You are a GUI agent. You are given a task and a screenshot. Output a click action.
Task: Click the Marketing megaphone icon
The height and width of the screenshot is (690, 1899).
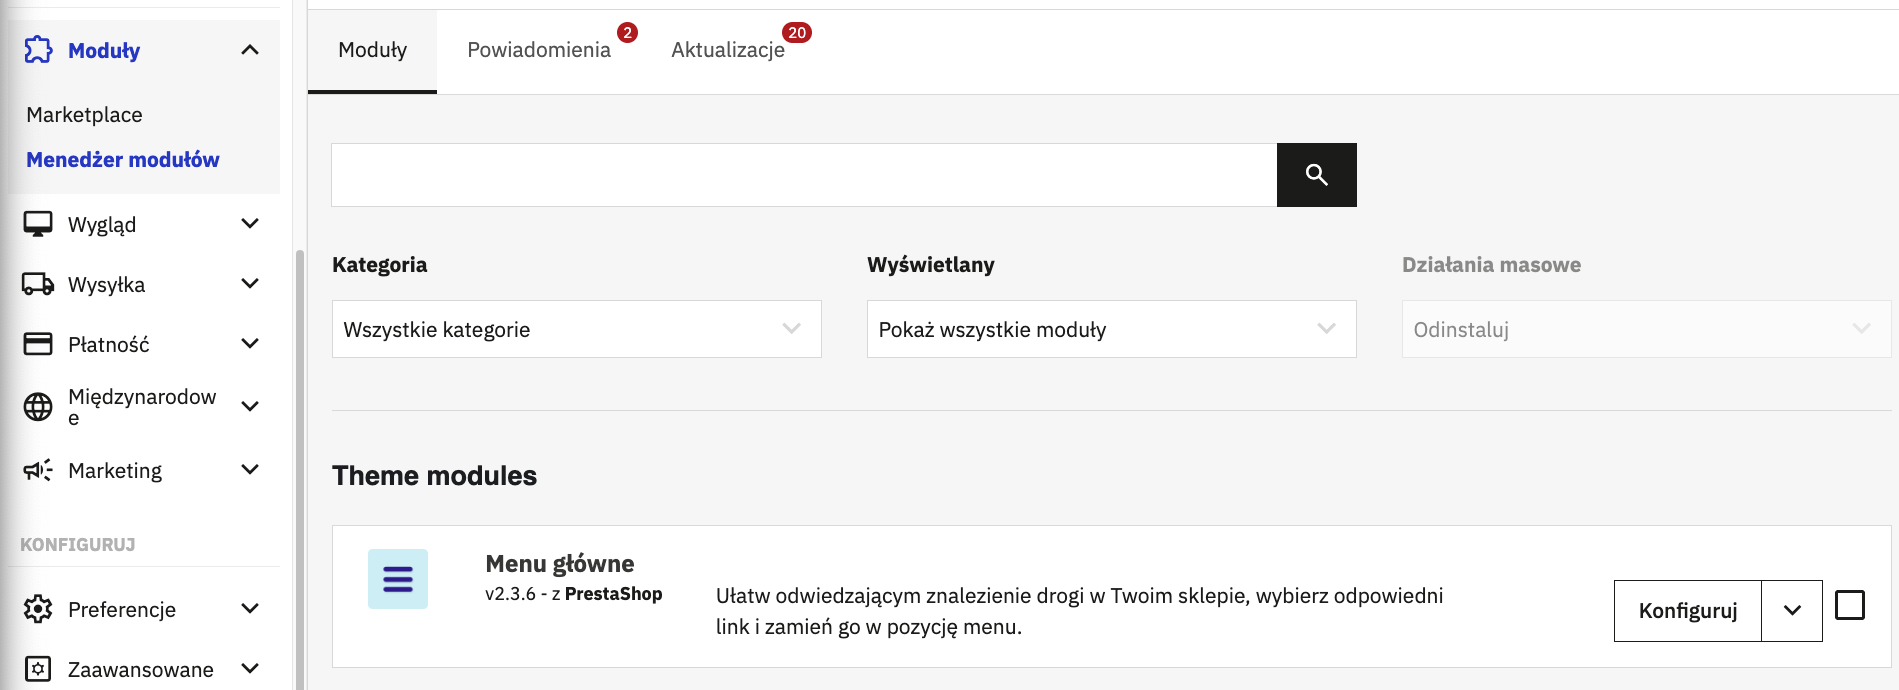click(38, 470)
